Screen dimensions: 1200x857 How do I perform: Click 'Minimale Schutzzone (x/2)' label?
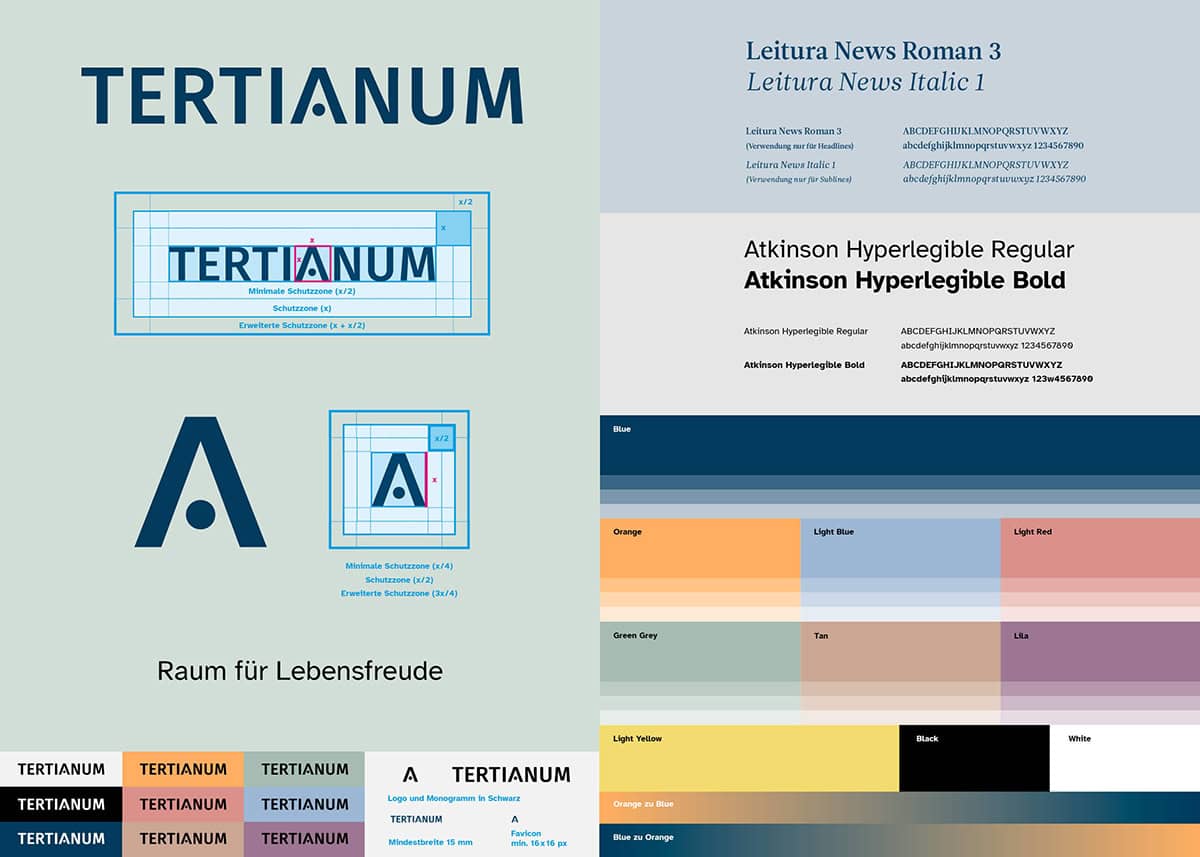pyautogui.click(x=302, y=291)
